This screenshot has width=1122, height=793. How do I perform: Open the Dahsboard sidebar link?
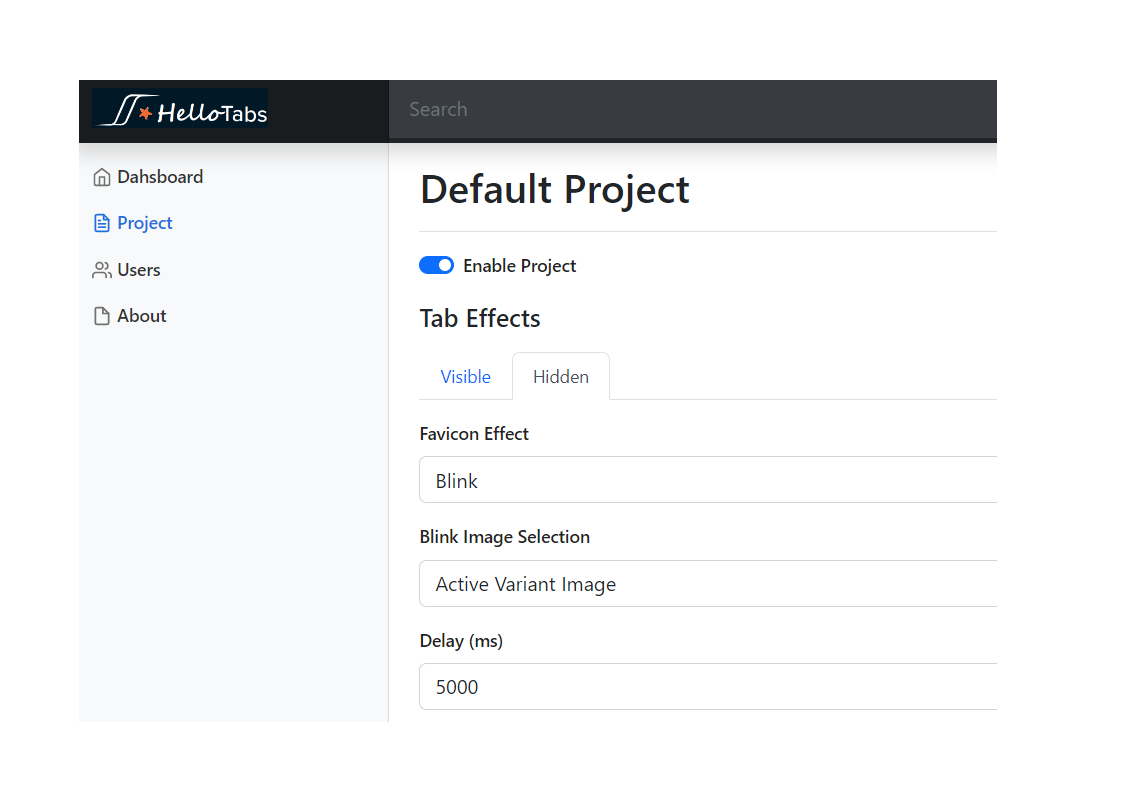[148, 177]
